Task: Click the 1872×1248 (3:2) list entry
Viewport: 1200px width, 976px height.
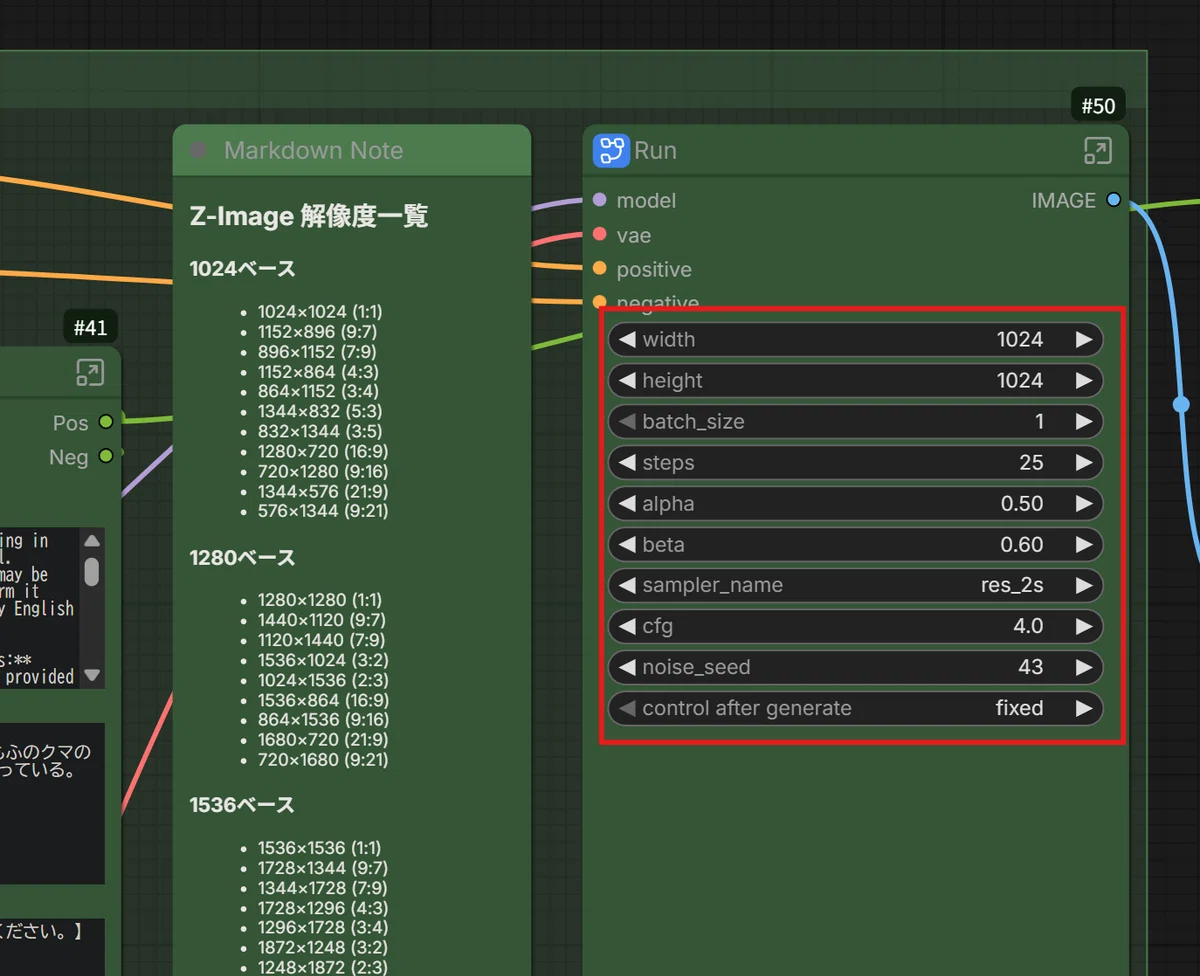Action: pyautogui.click(x=322, y=948)
